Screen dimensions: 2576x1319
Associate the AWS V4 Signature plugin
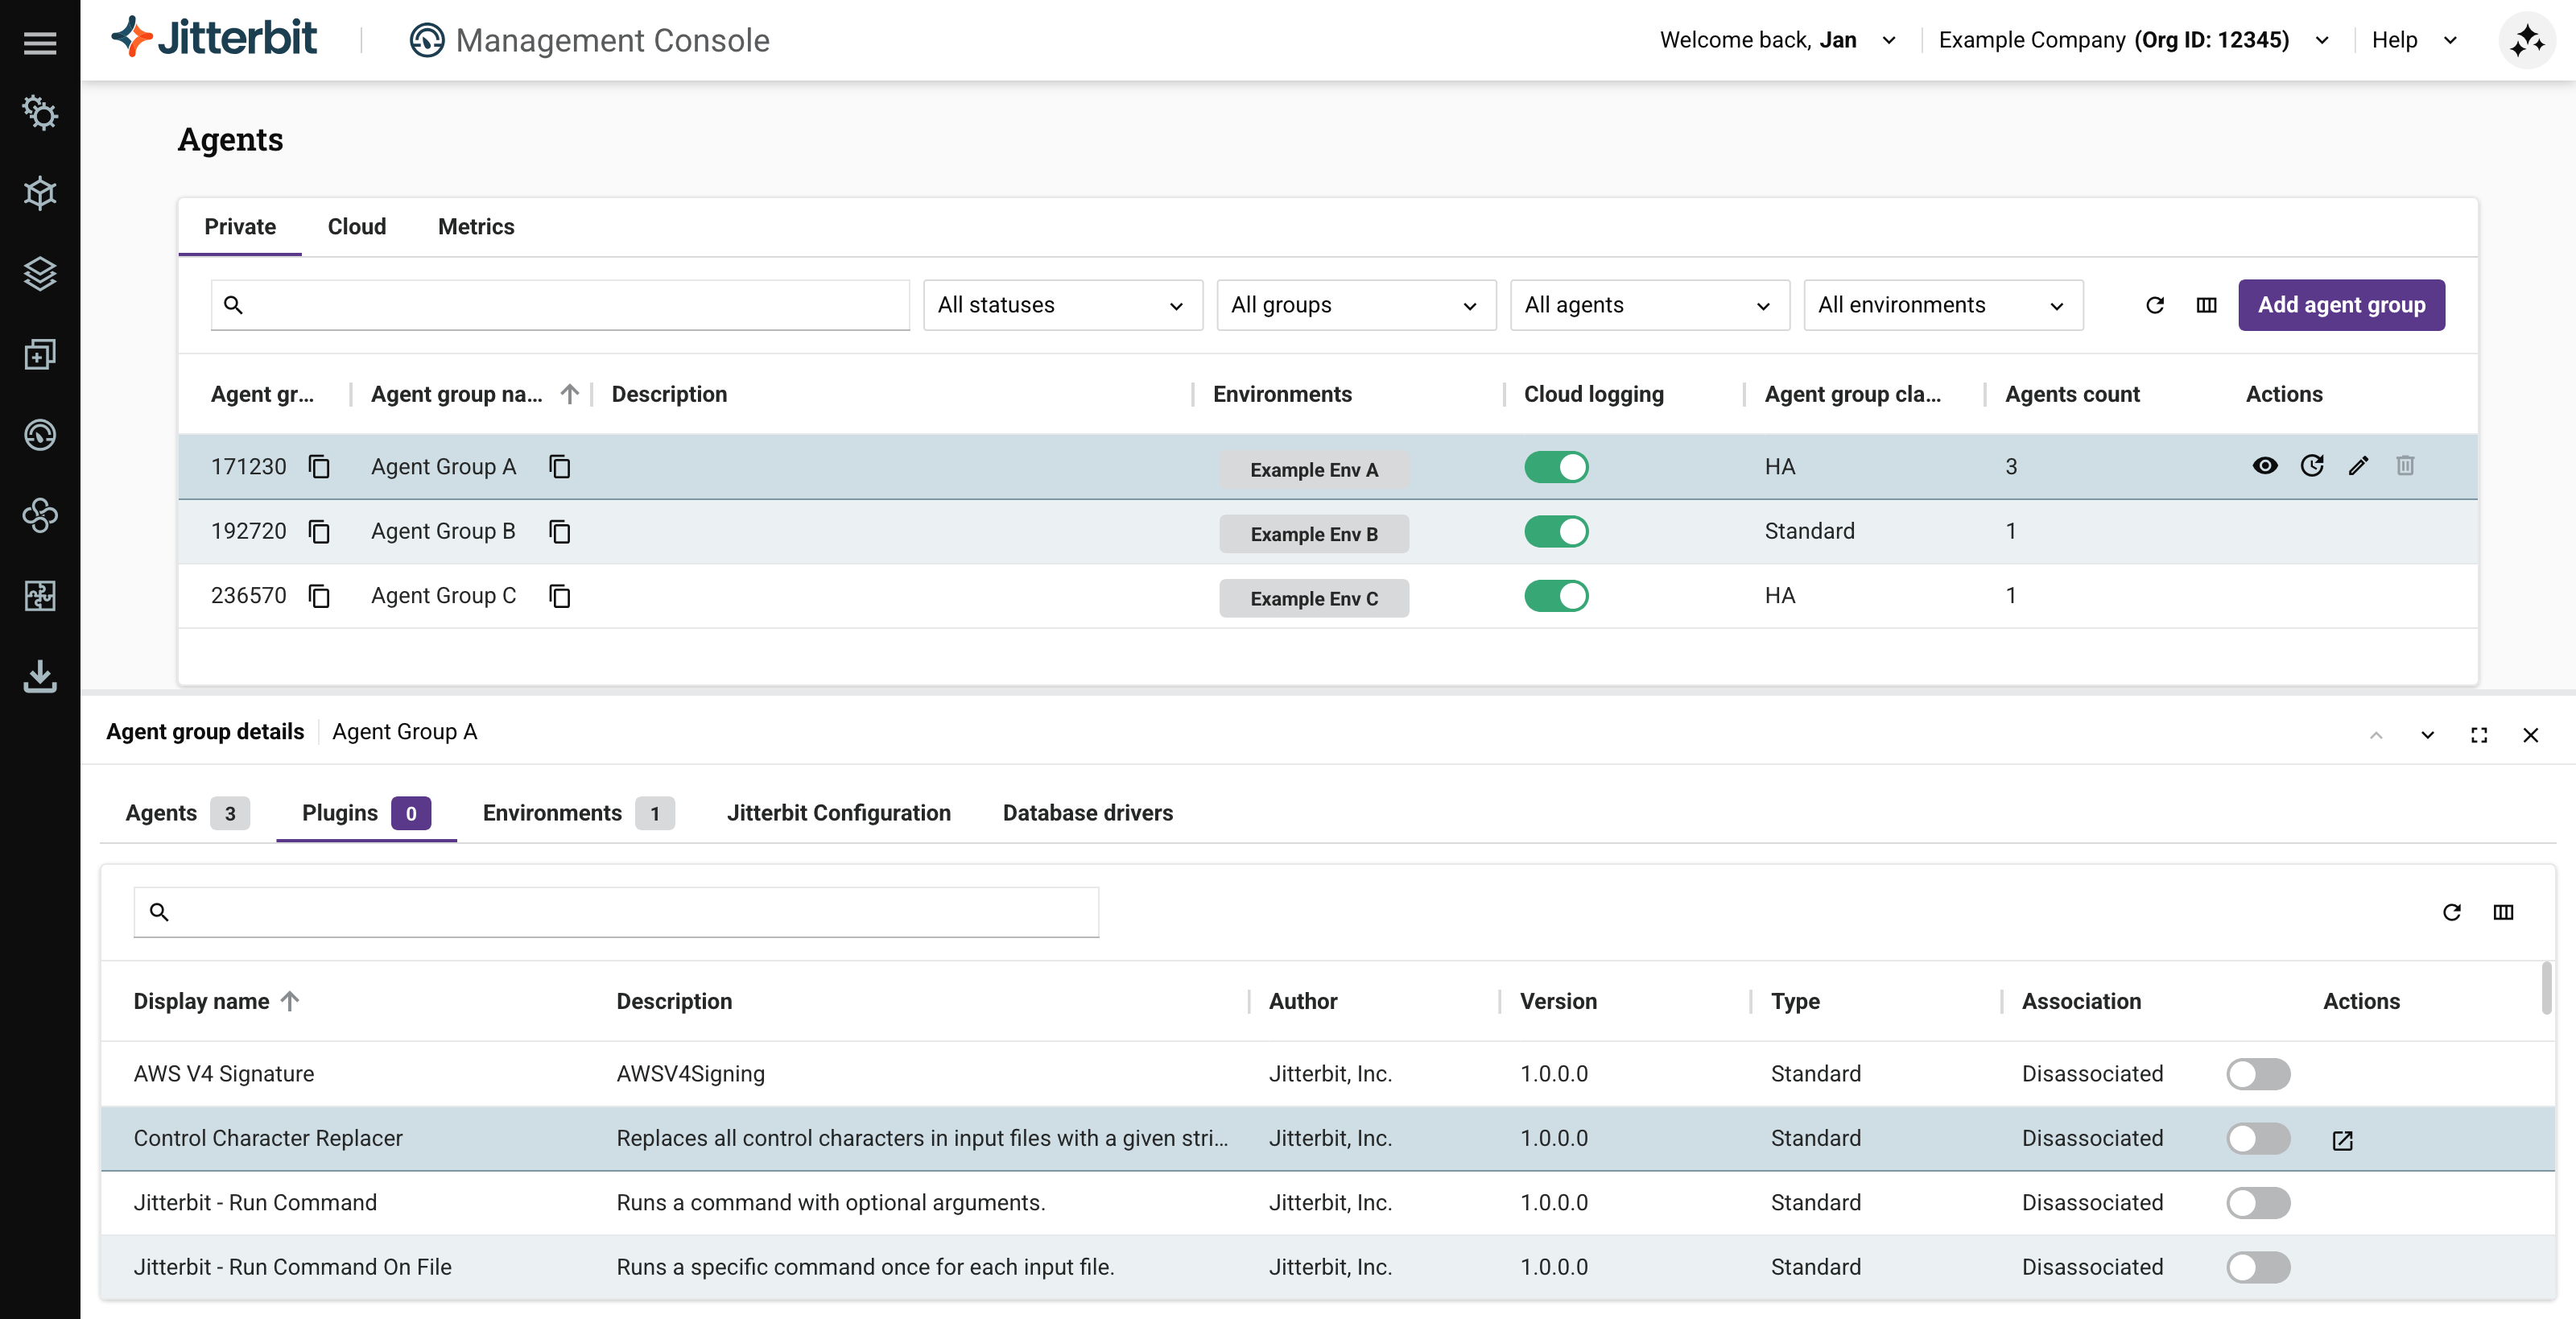coord(2258,1074)
